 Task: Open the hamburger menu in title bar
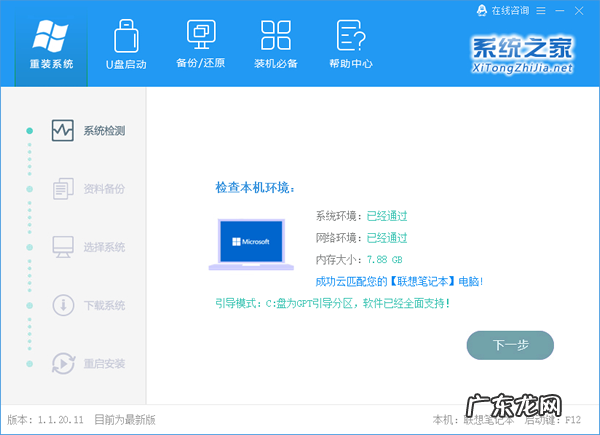tap(541, 11)
